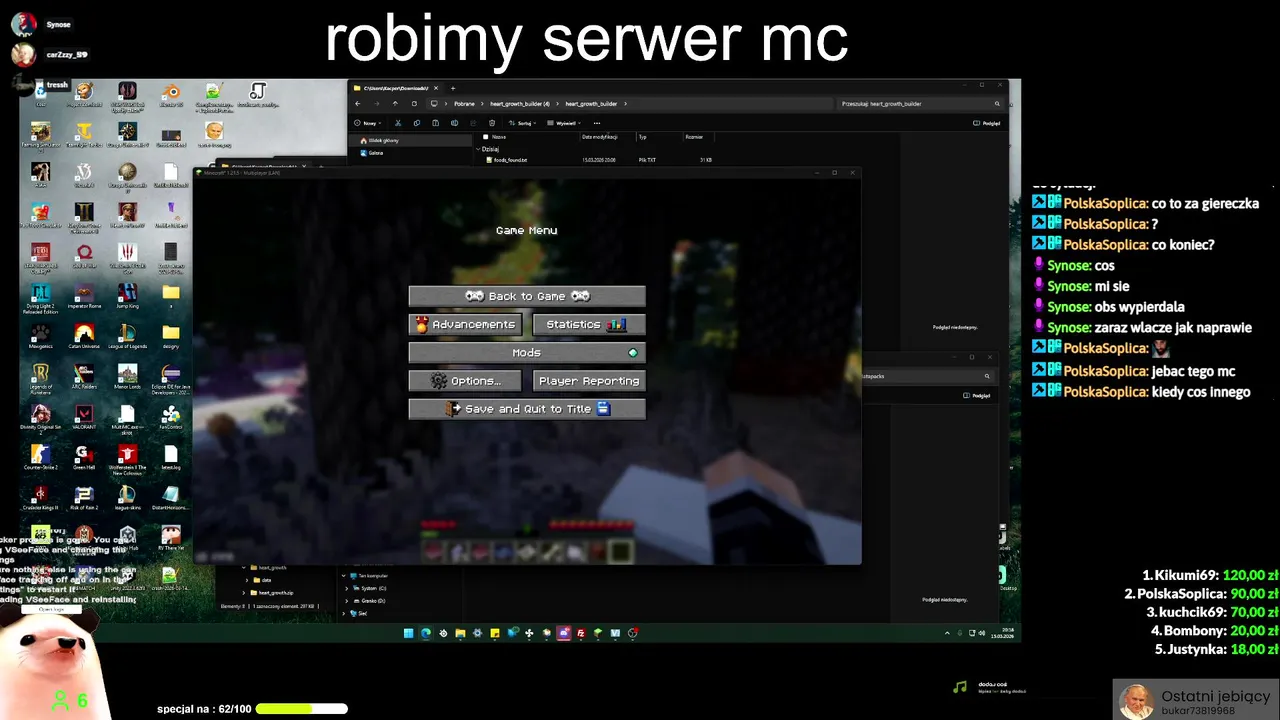Image resolution: width=1280 pixels, height=720 pixels.
Task: Click the specjal na 62/100 progress bar
Action: tap(302, 709)
